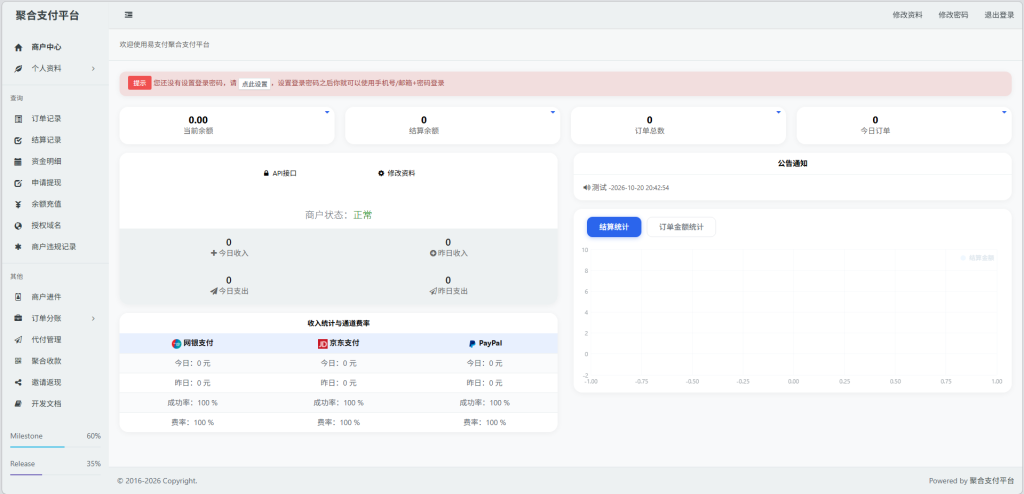This screenshot has height=494, width=1024.
Task: Click the 聚合支付平台 sidebar title
Action: click(x=48, y=16)
